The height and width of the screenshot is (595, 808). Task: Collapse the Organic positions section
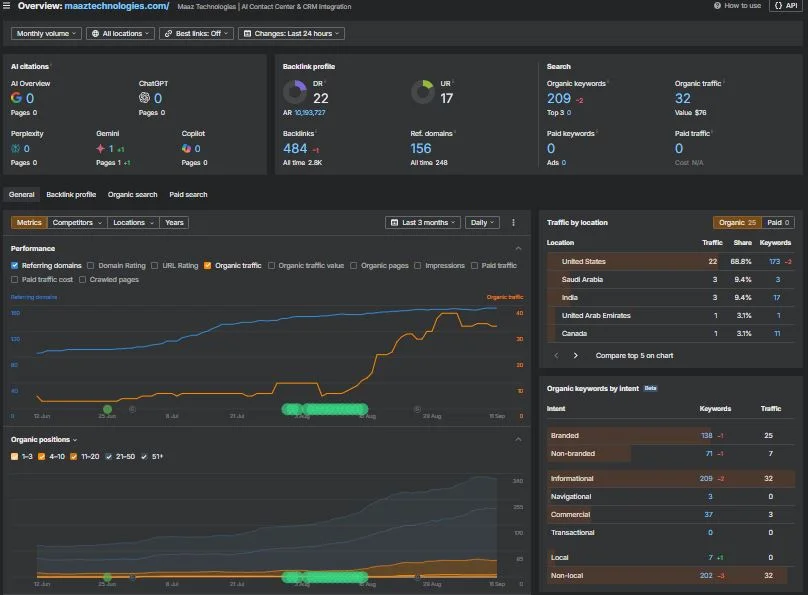click(518, 439)
